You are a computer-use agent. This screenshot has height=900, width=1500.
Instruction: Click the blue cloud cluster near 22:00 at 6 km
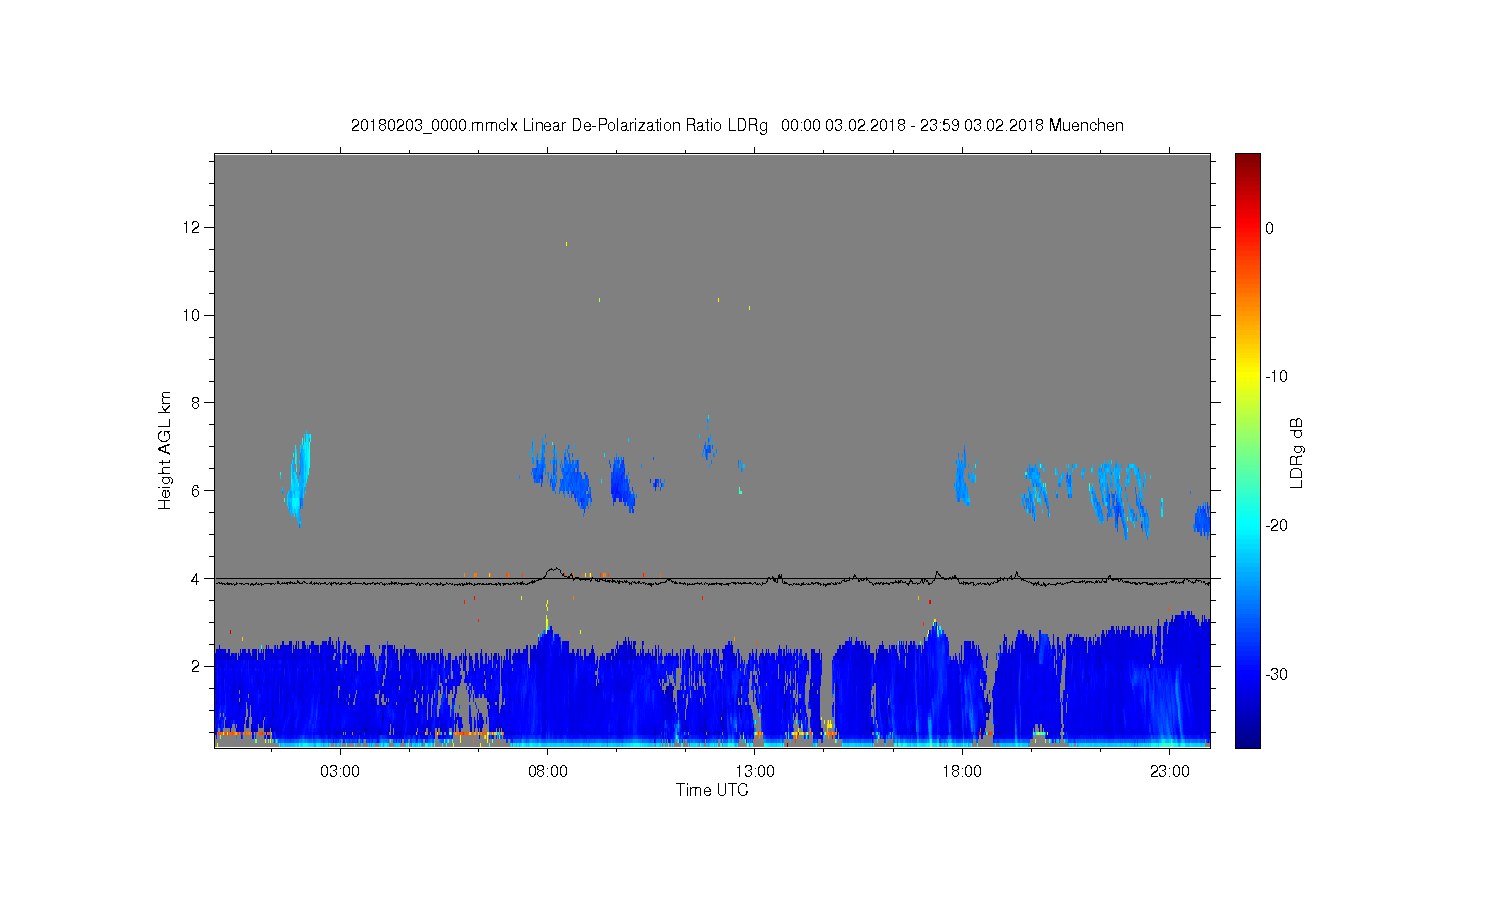coord(1118,497)
